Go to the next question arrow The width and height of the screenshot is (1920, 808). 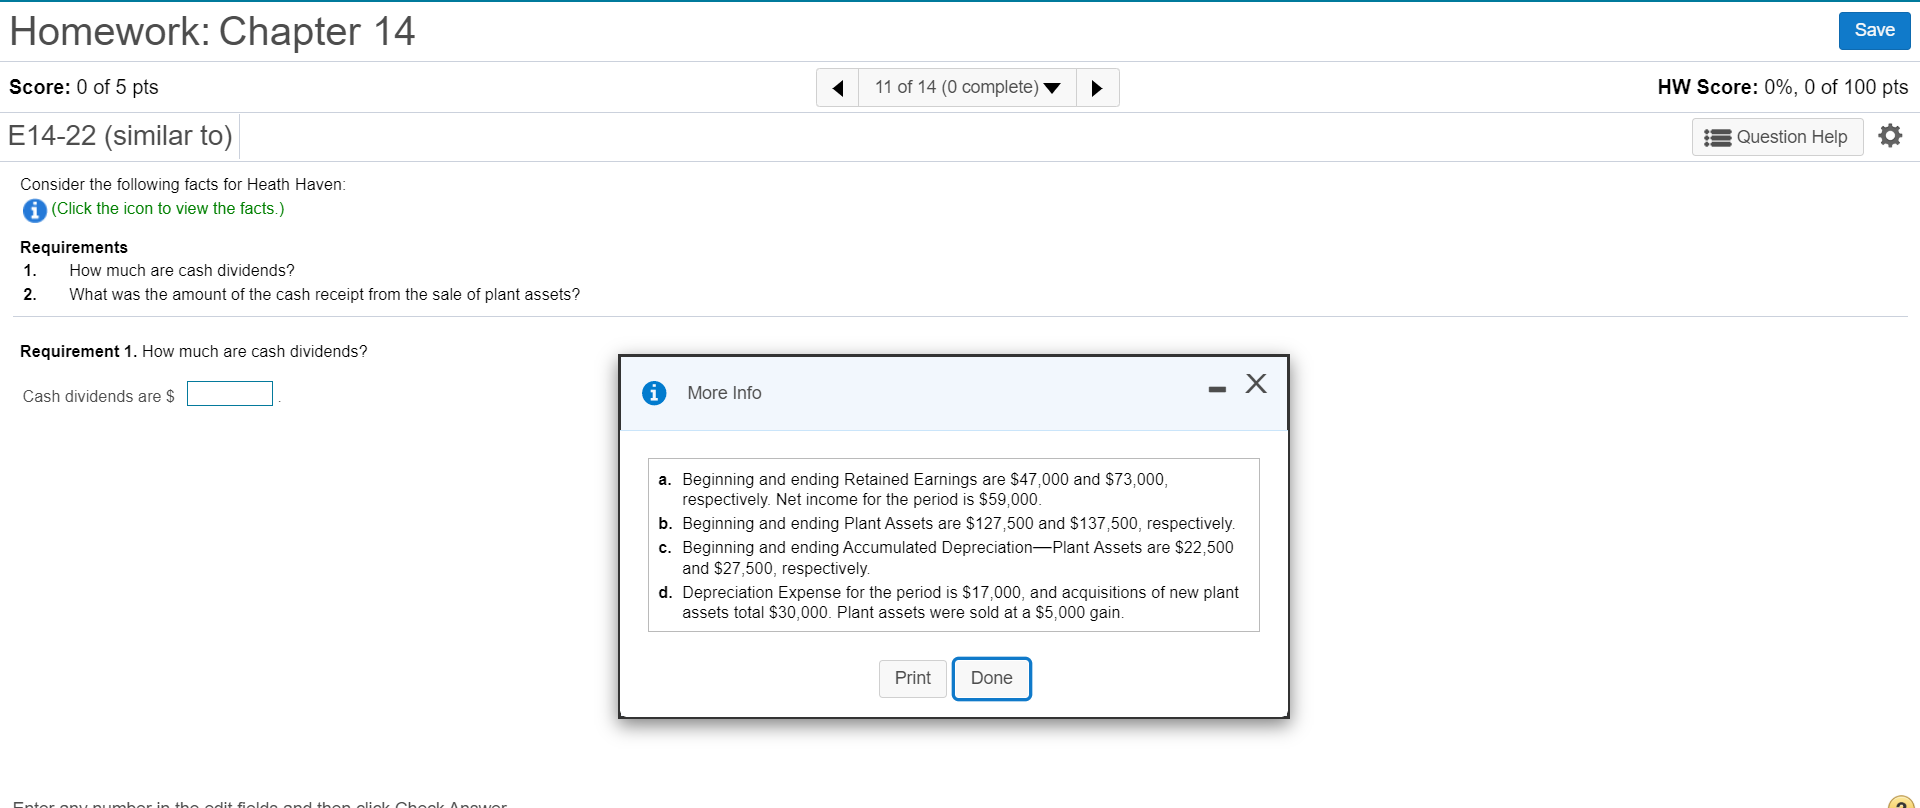coord(1097,88)
